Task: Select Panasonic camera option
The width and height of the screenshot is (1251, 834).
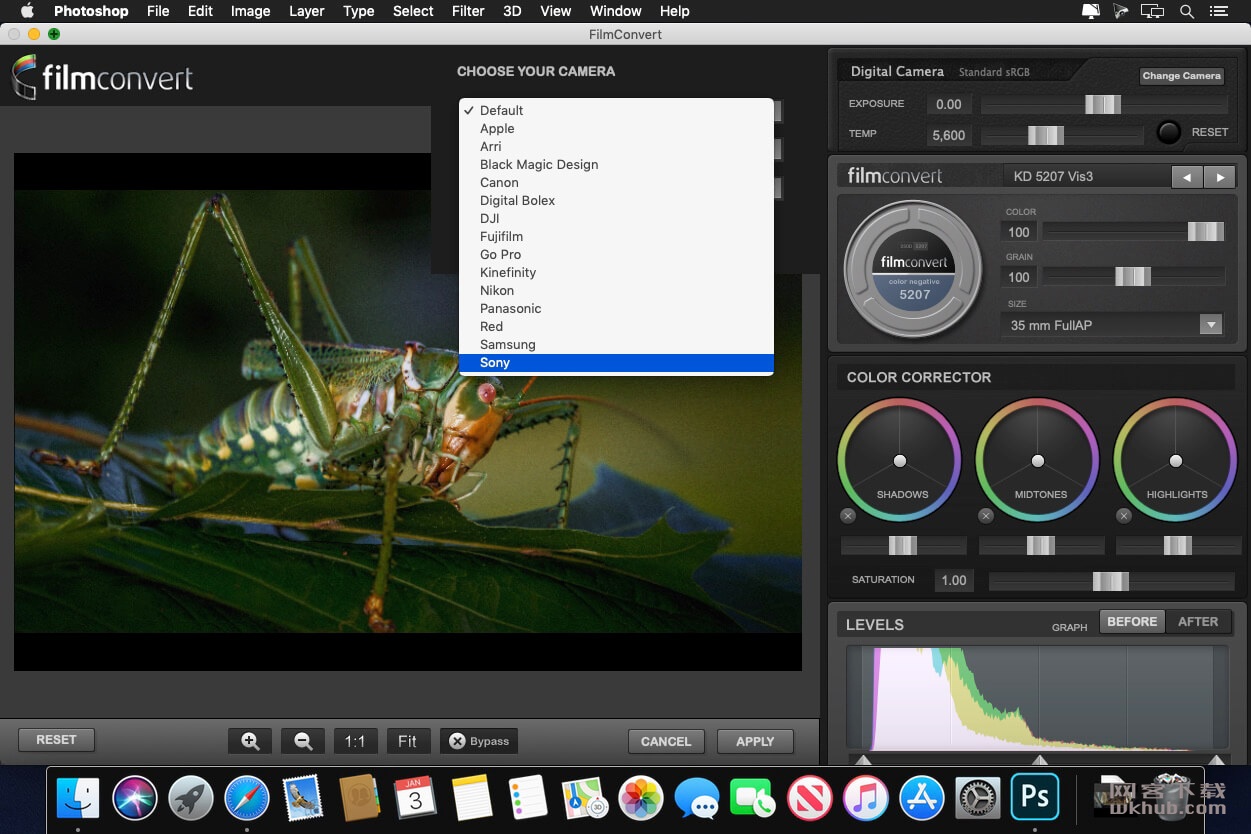Action: click(x=616, y=308)
